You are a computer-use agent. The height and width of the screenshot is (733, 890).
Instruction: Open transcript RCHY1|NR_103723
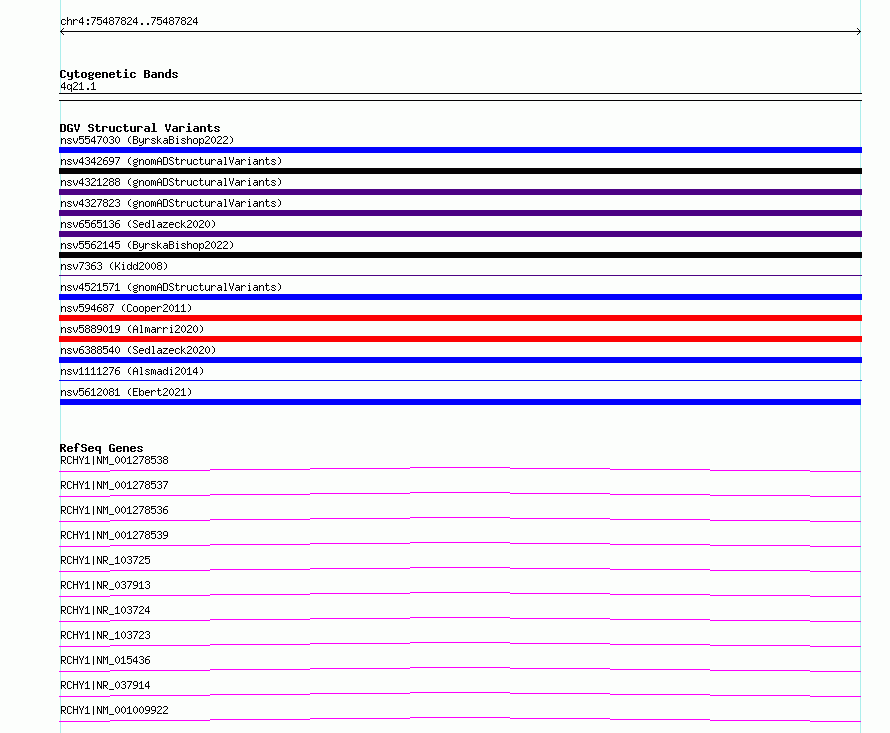pos(105,635)
